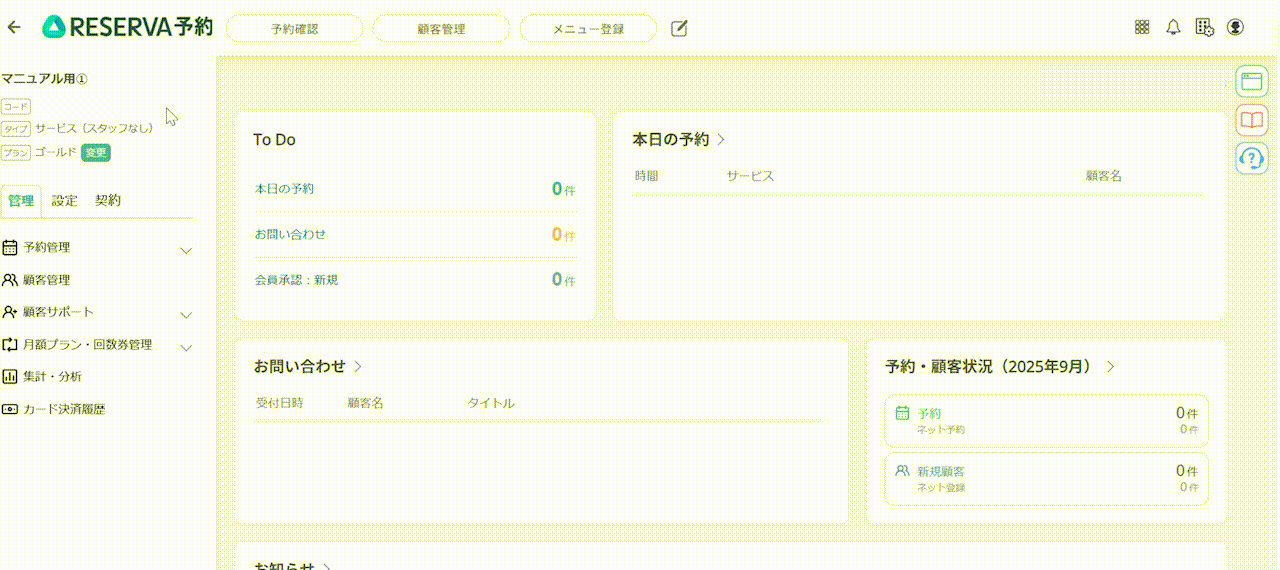The image size is (1280, 570).
Task: Expand 月額プラン・回数券管理 chevron
Action: pyautogui.click(x=186, y=347)
